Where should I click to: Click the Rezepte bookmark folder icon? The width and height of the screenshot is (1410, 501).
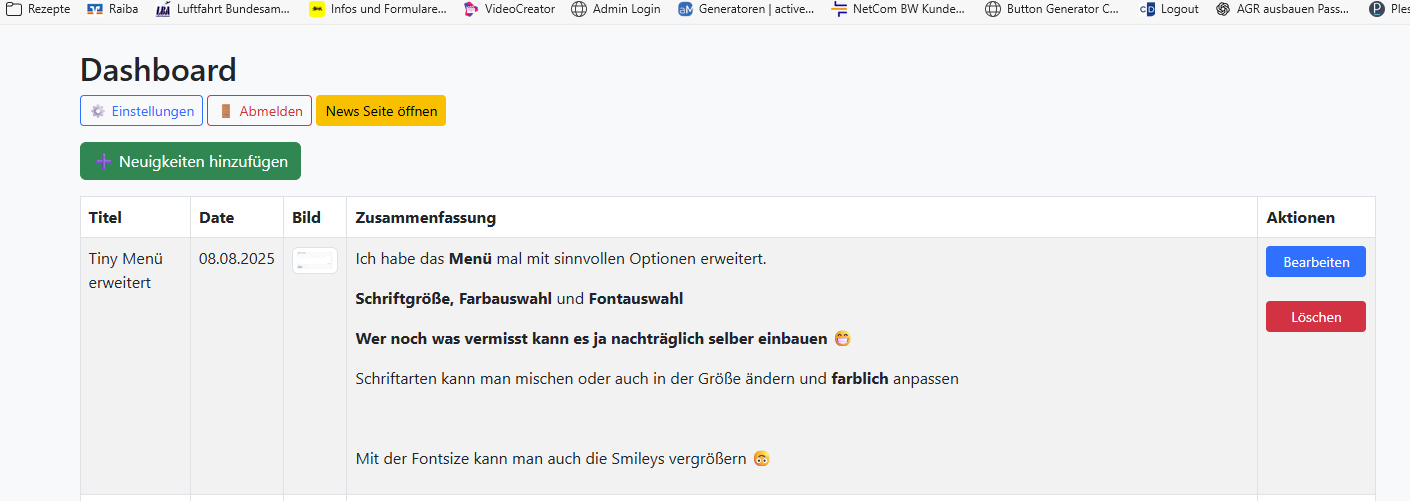tap(14, 9)
